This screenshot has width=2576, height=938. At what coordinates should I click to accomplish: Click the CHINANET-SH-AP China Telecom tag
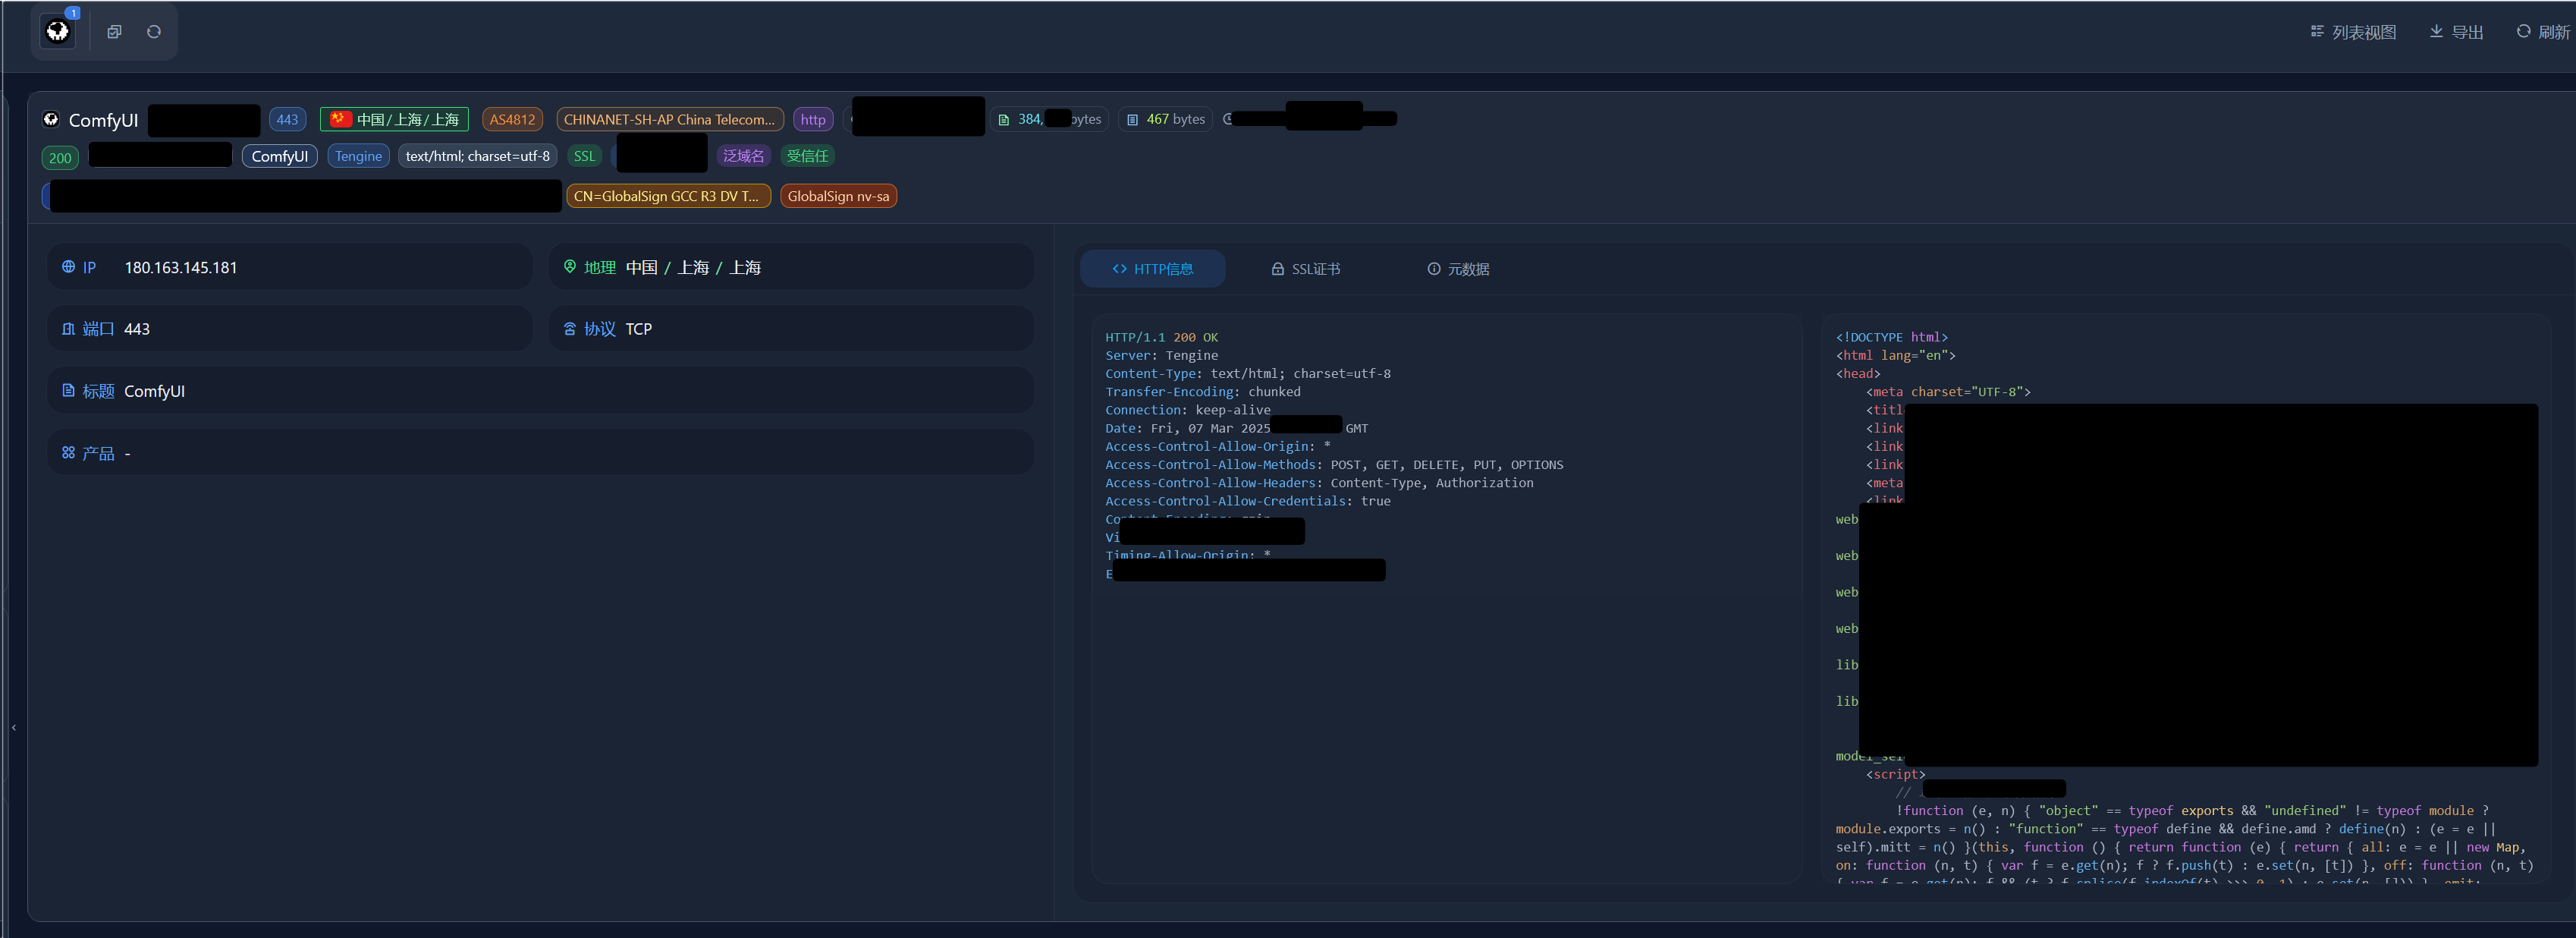point(669,120)
